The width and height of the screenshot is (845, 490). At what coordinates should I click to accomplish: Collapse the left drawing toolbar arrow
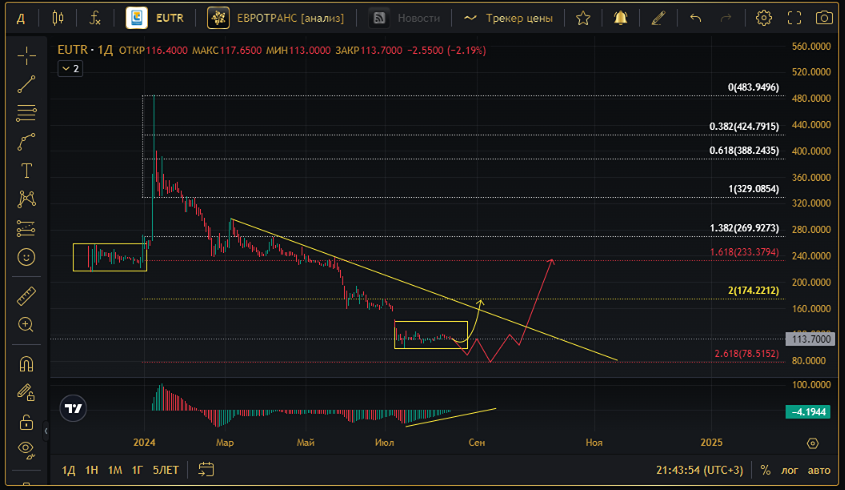pos(46,431)
